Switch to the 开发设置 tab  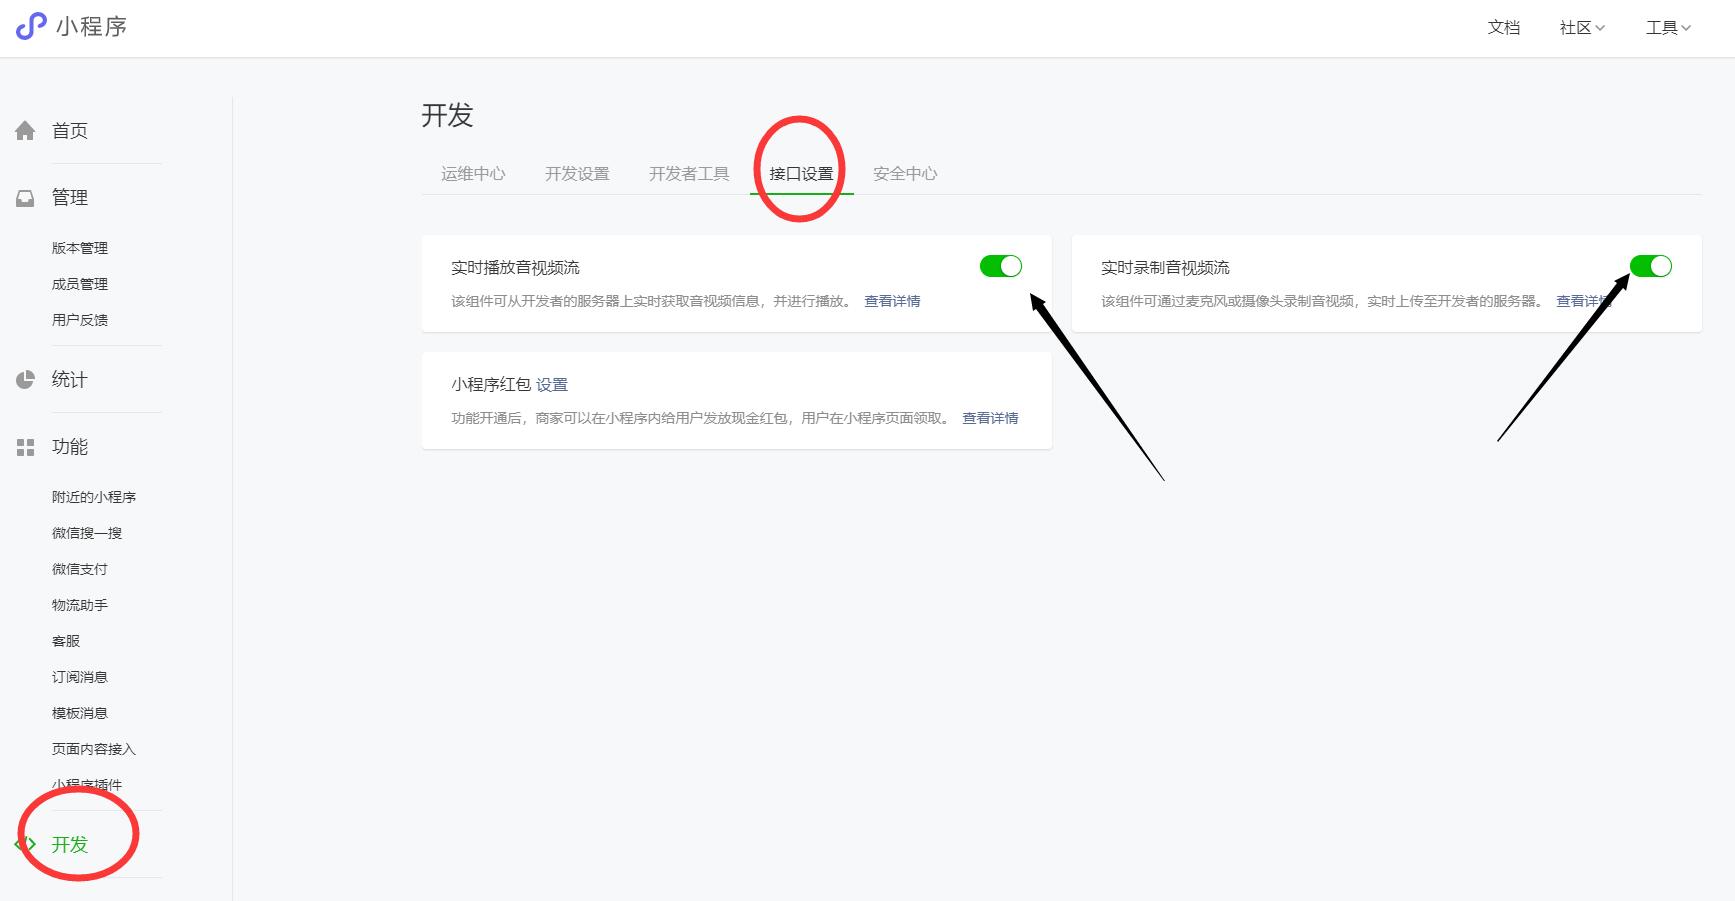[577, 174]
